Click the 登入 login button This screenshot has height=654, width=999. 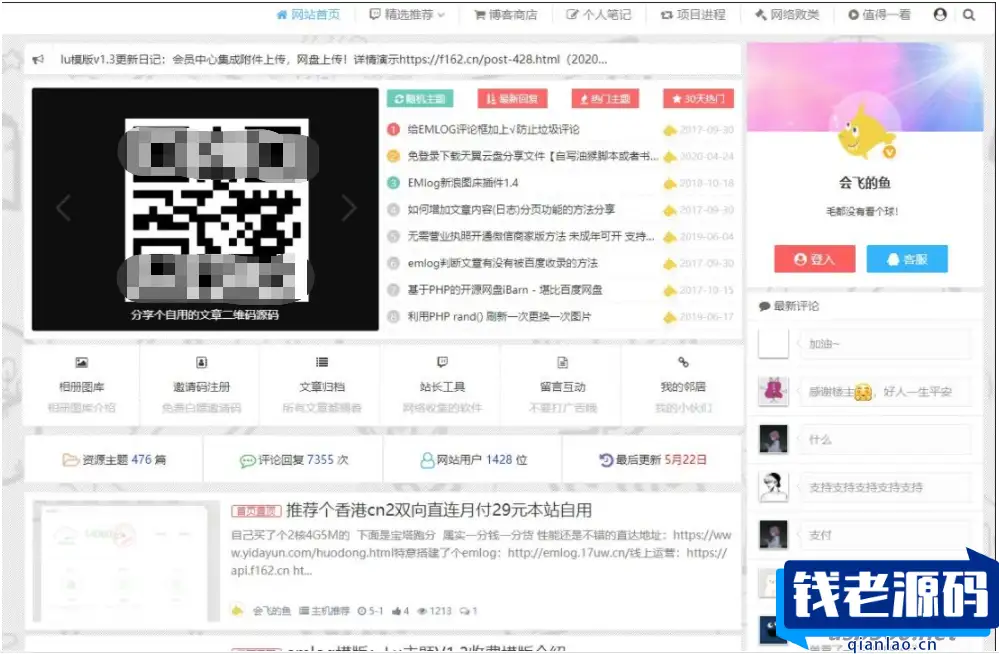(814, 259)
